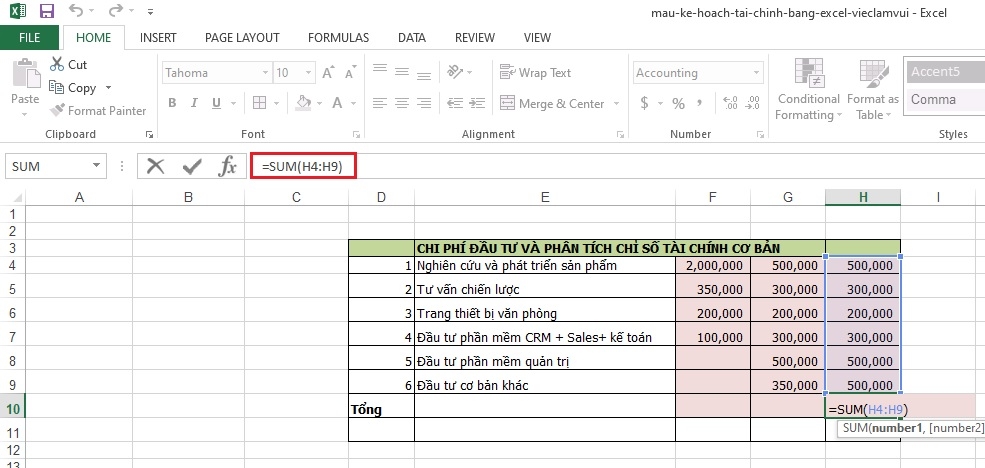
Task: Click Merge & Center
Action: (x=552, y=103)
